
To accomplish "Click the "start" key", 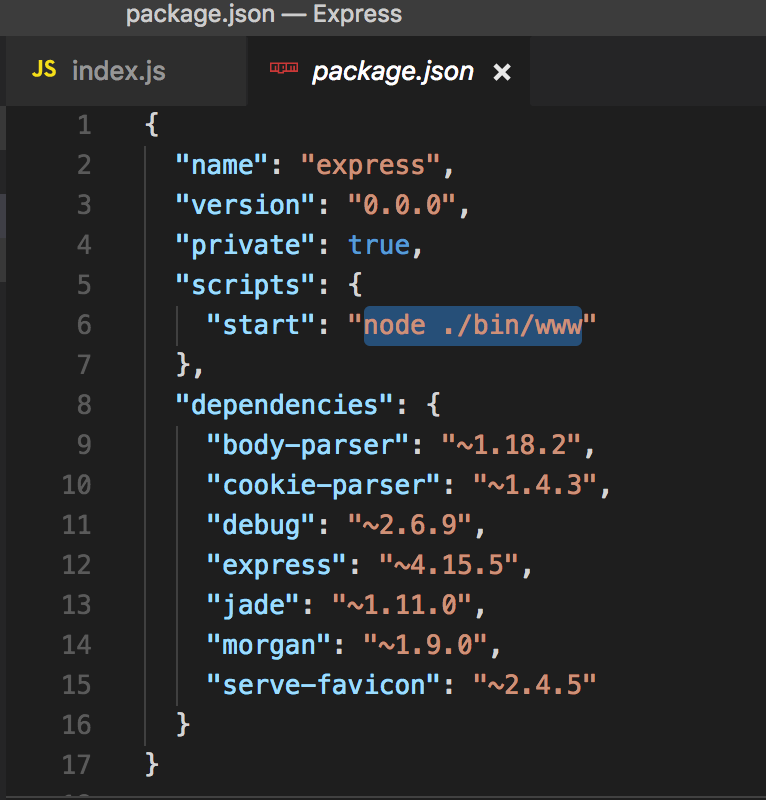I will point(261,325).
